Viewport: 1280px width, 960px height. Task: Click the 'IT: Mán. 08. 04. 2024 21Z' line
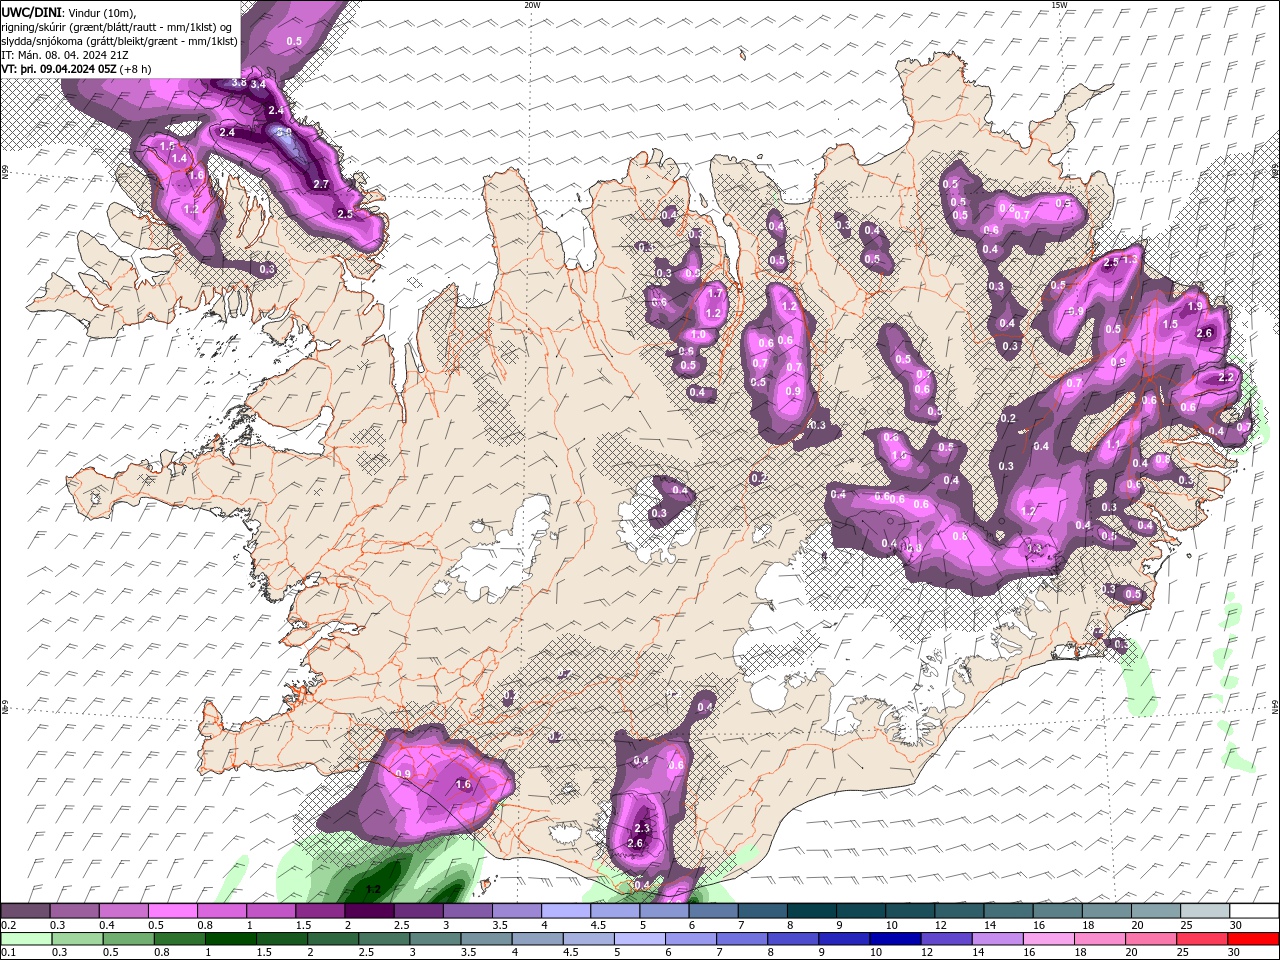click(x=66, y=55)
